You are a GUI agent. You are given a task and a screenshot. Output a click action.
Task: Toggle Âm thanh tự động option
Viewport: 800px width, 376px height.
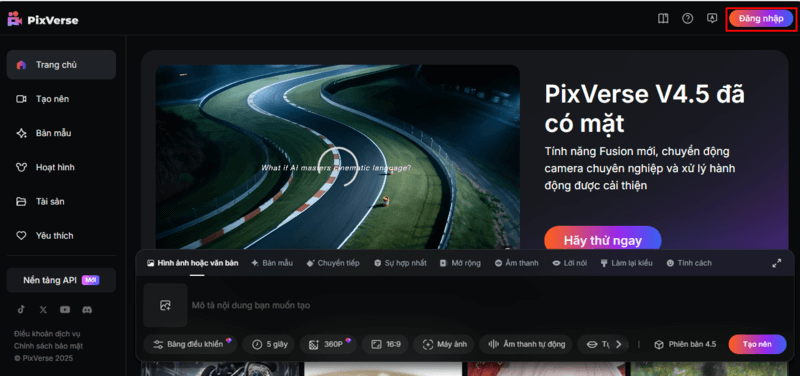coord(526,344)
